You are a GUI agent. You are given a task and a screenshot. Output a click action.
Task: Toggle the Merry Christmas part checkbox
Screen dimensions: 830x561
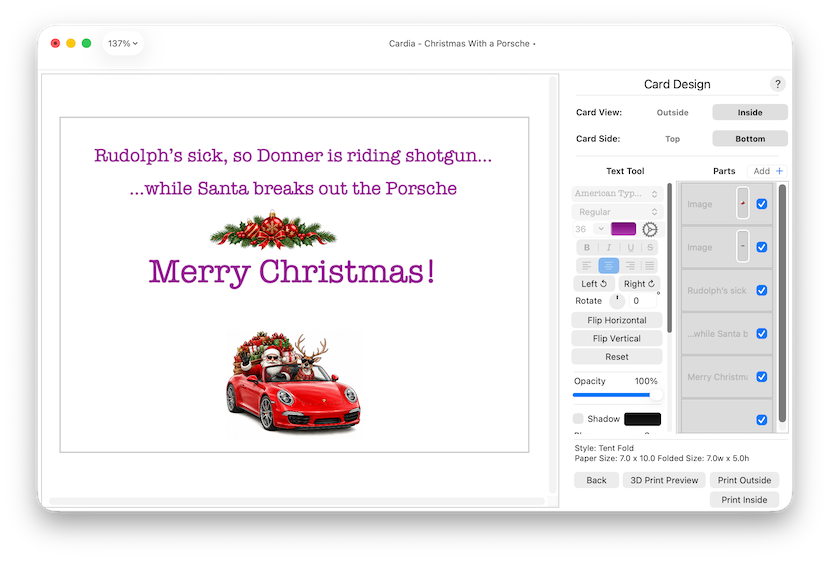point(762,377)
